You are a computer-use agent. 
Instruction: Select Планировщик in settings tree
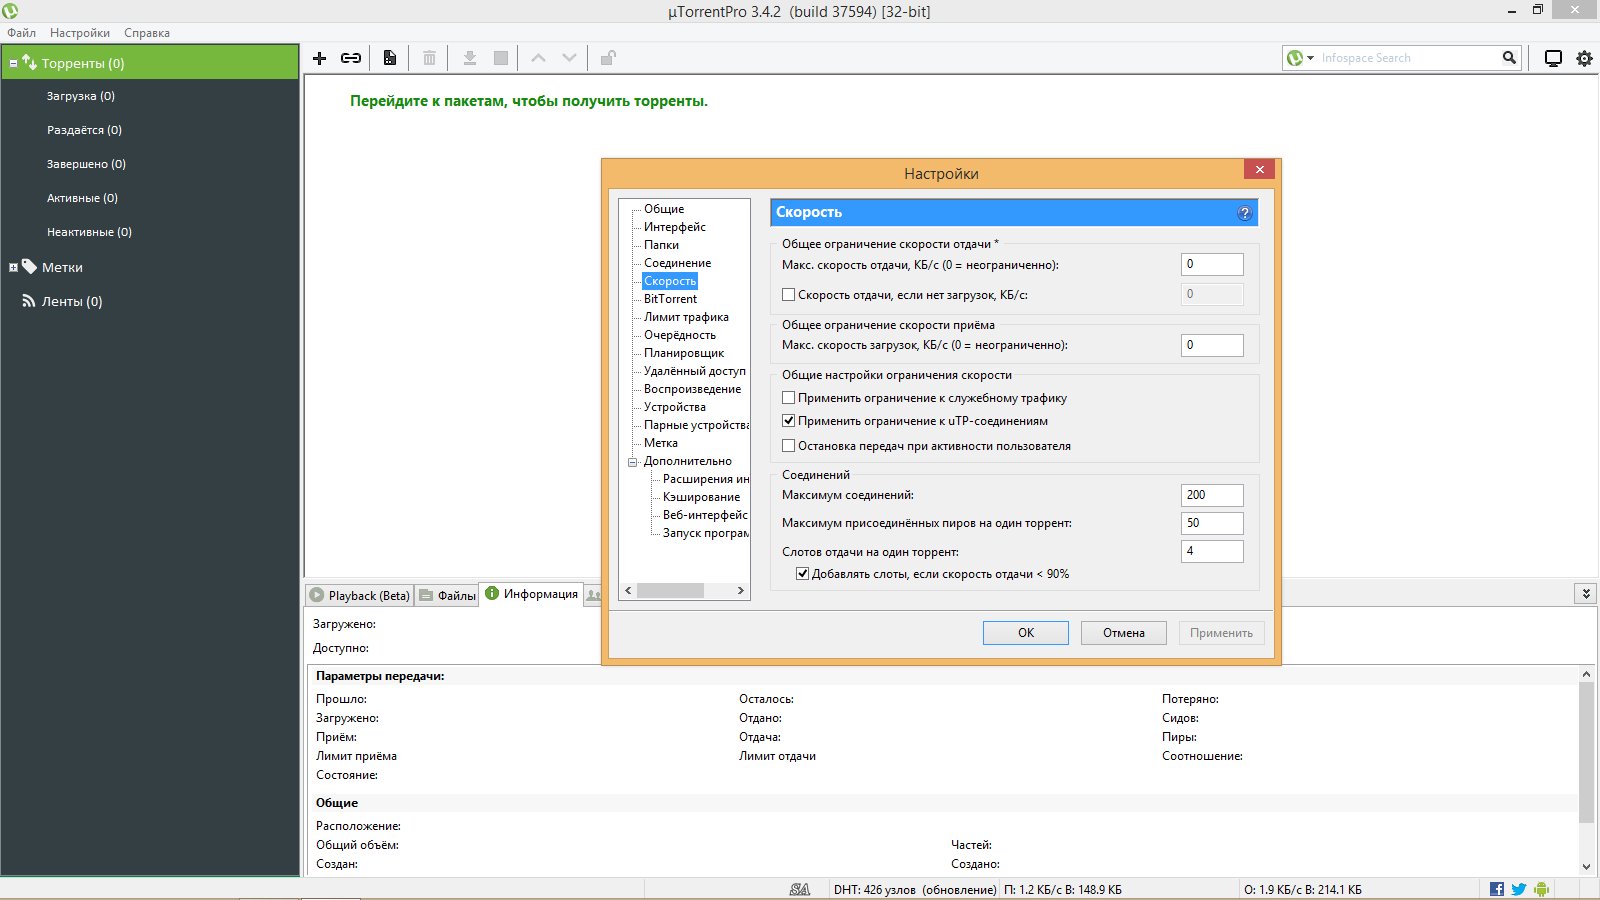(x=684, y=353)
